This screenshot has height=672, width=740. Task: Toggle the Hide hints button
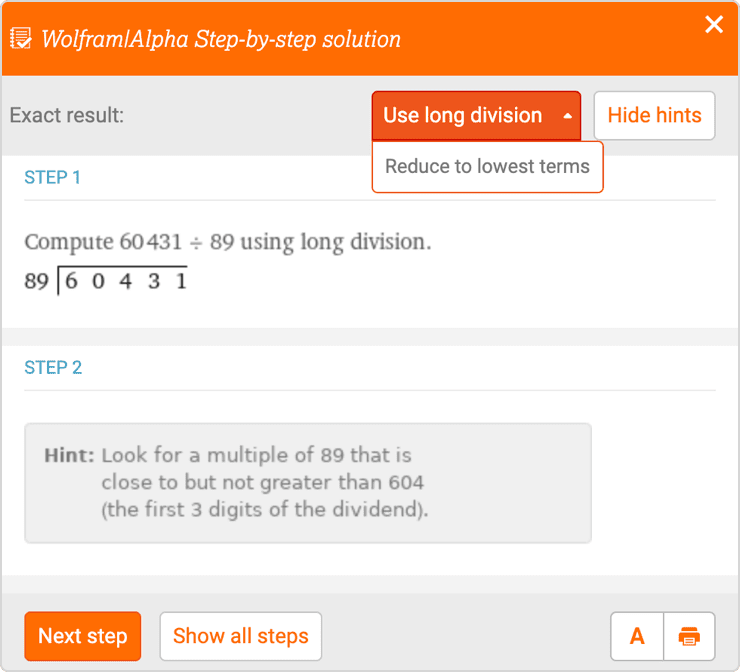point(654,116)
